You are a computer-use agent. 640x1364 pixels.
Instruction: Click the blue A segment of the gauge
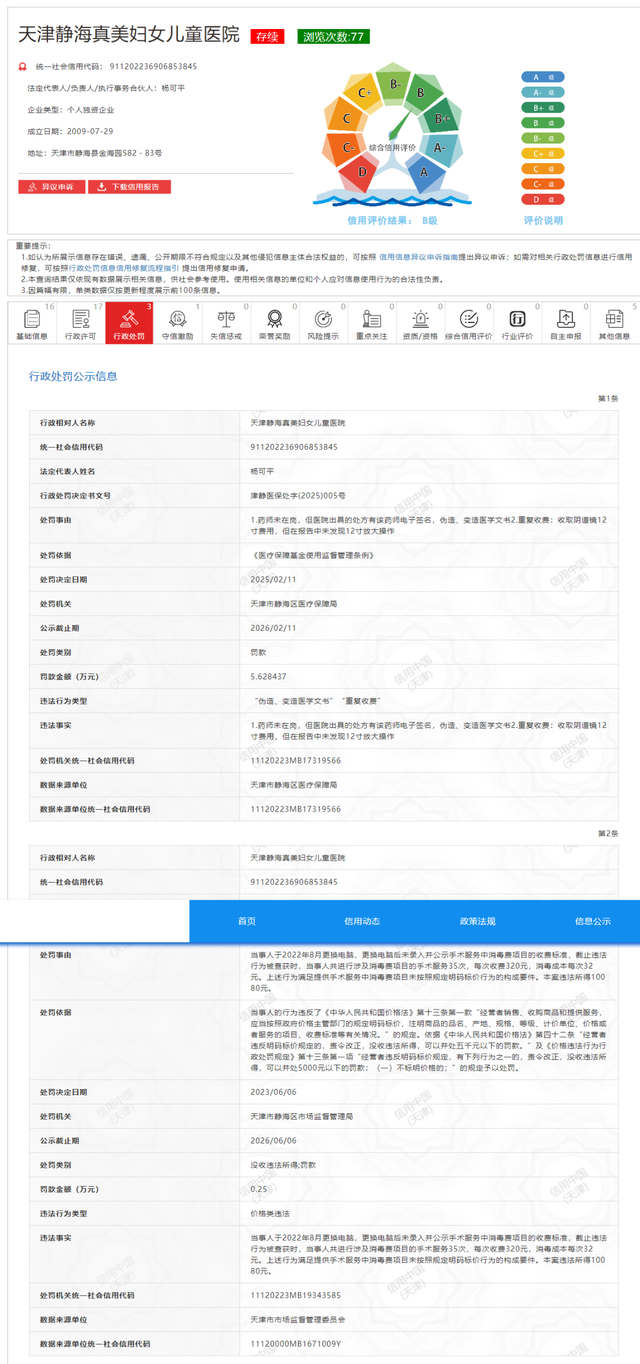[423, 172]
